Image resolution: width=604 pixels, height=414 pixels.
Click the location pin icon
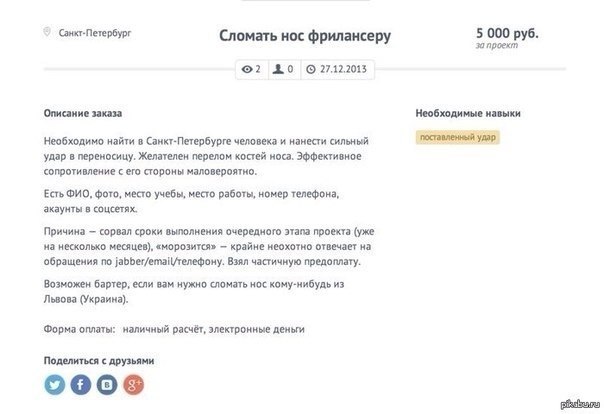[47, 33]
